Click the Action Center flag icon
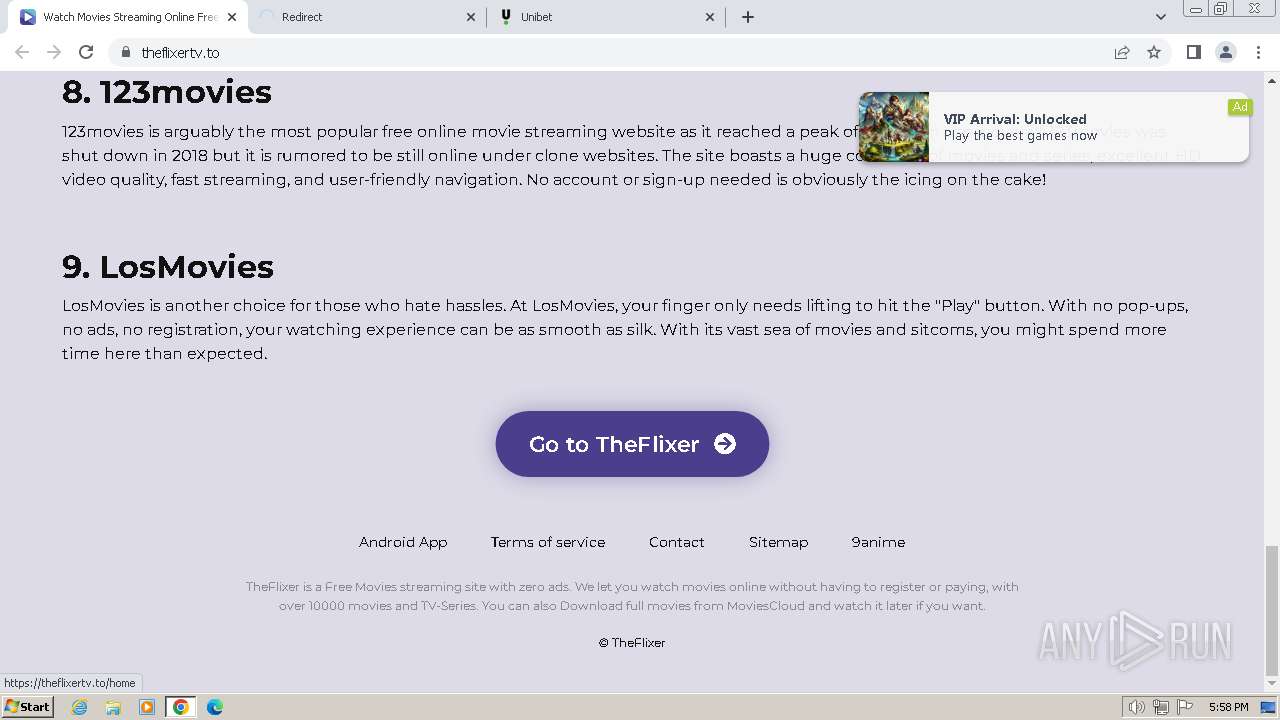The width and height of the screenshot is (1280, 720). click(1185, 707)
